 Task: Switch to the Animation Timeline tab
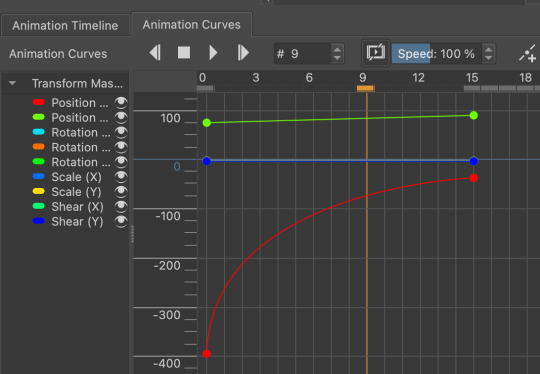pos(65,25)
